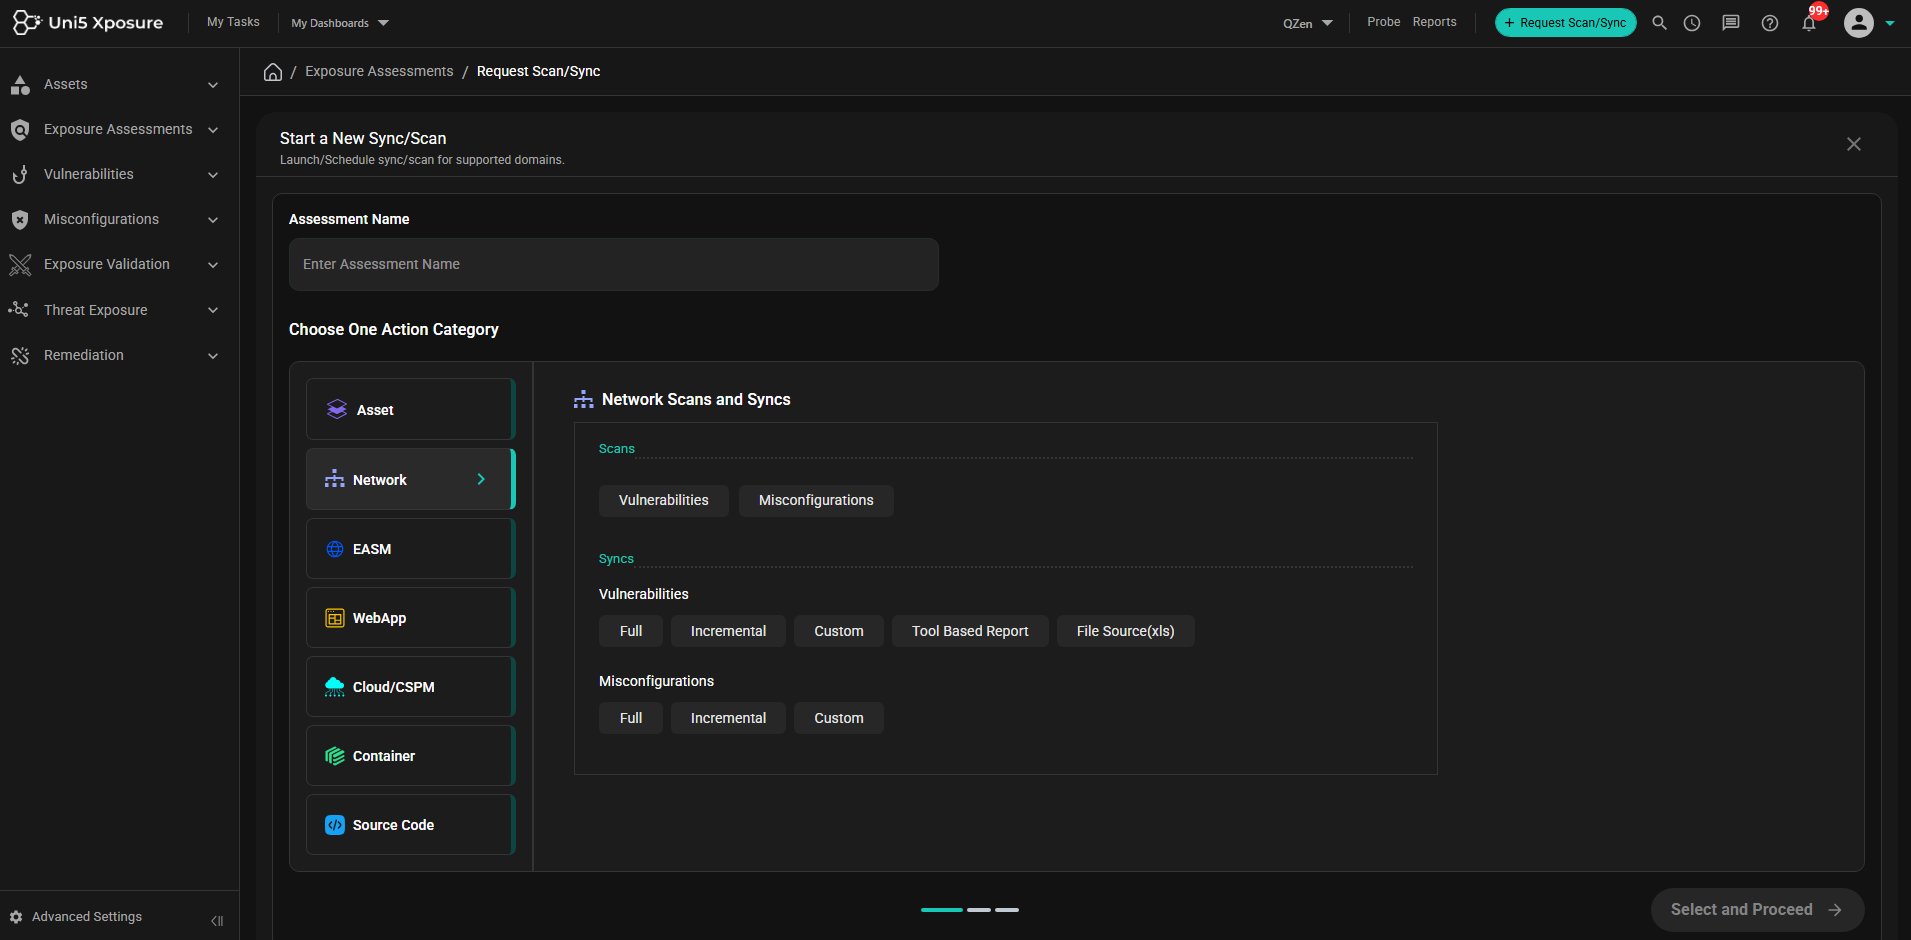Viewport: 1911px width, 940px height.
Task: Click the Network Scans and Syncs heading icon
Action: click(x=584, y=400)
